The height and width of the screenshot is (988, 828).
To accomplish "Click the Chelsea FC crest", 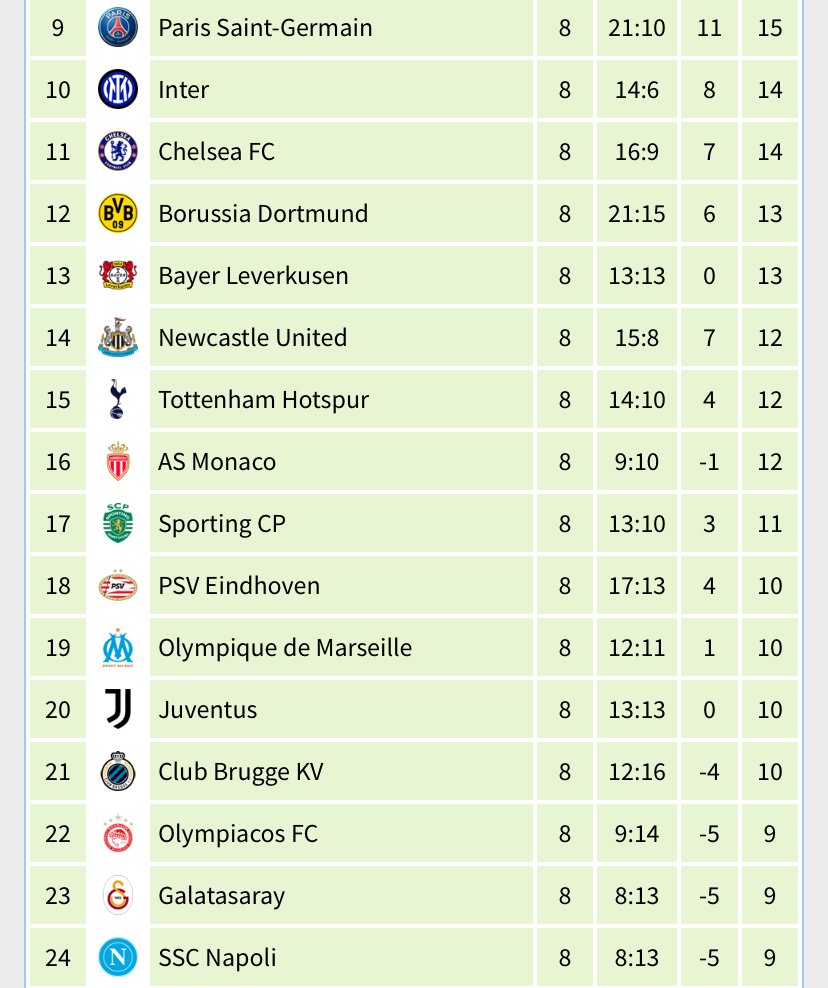I will (x=118, y=152).
